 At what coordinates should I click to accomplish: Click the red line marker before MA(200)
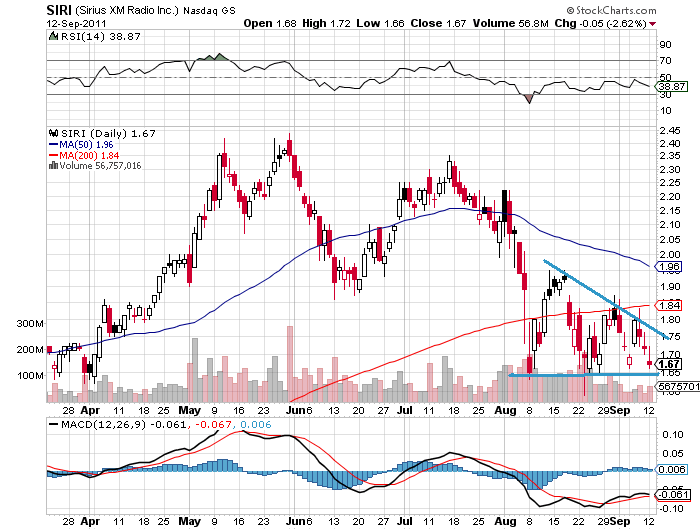[54, 155]
